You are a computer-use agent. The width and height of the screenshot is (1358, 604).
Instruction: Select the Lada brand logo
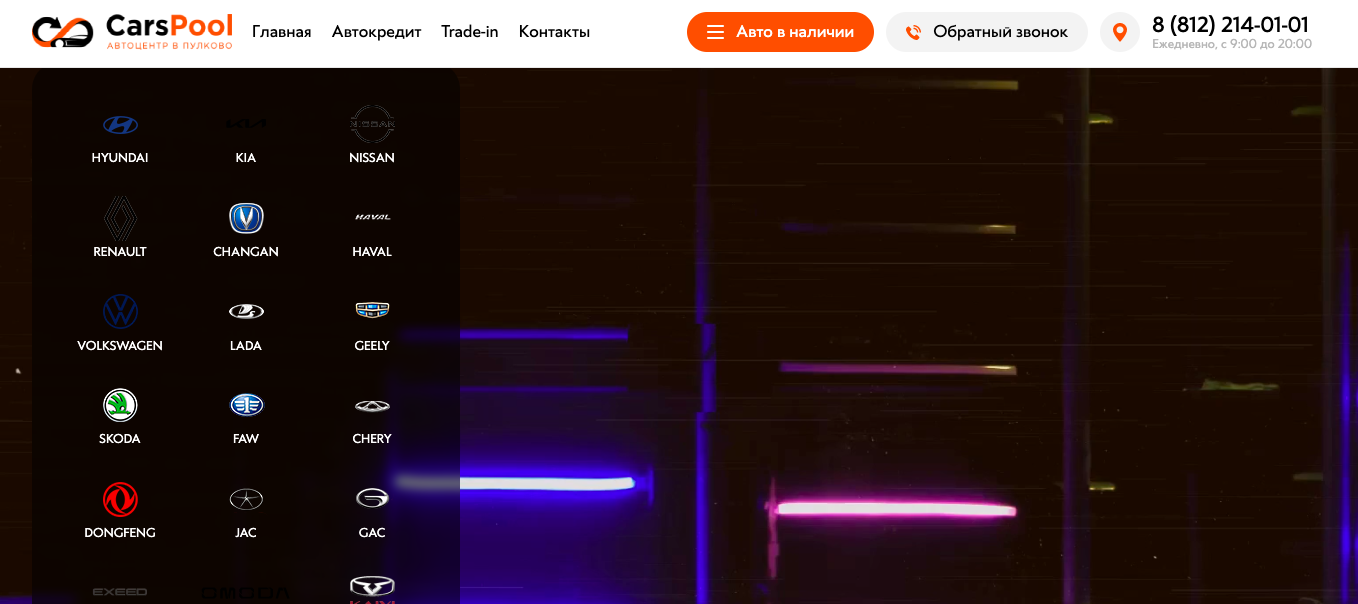tap(246, 311)
